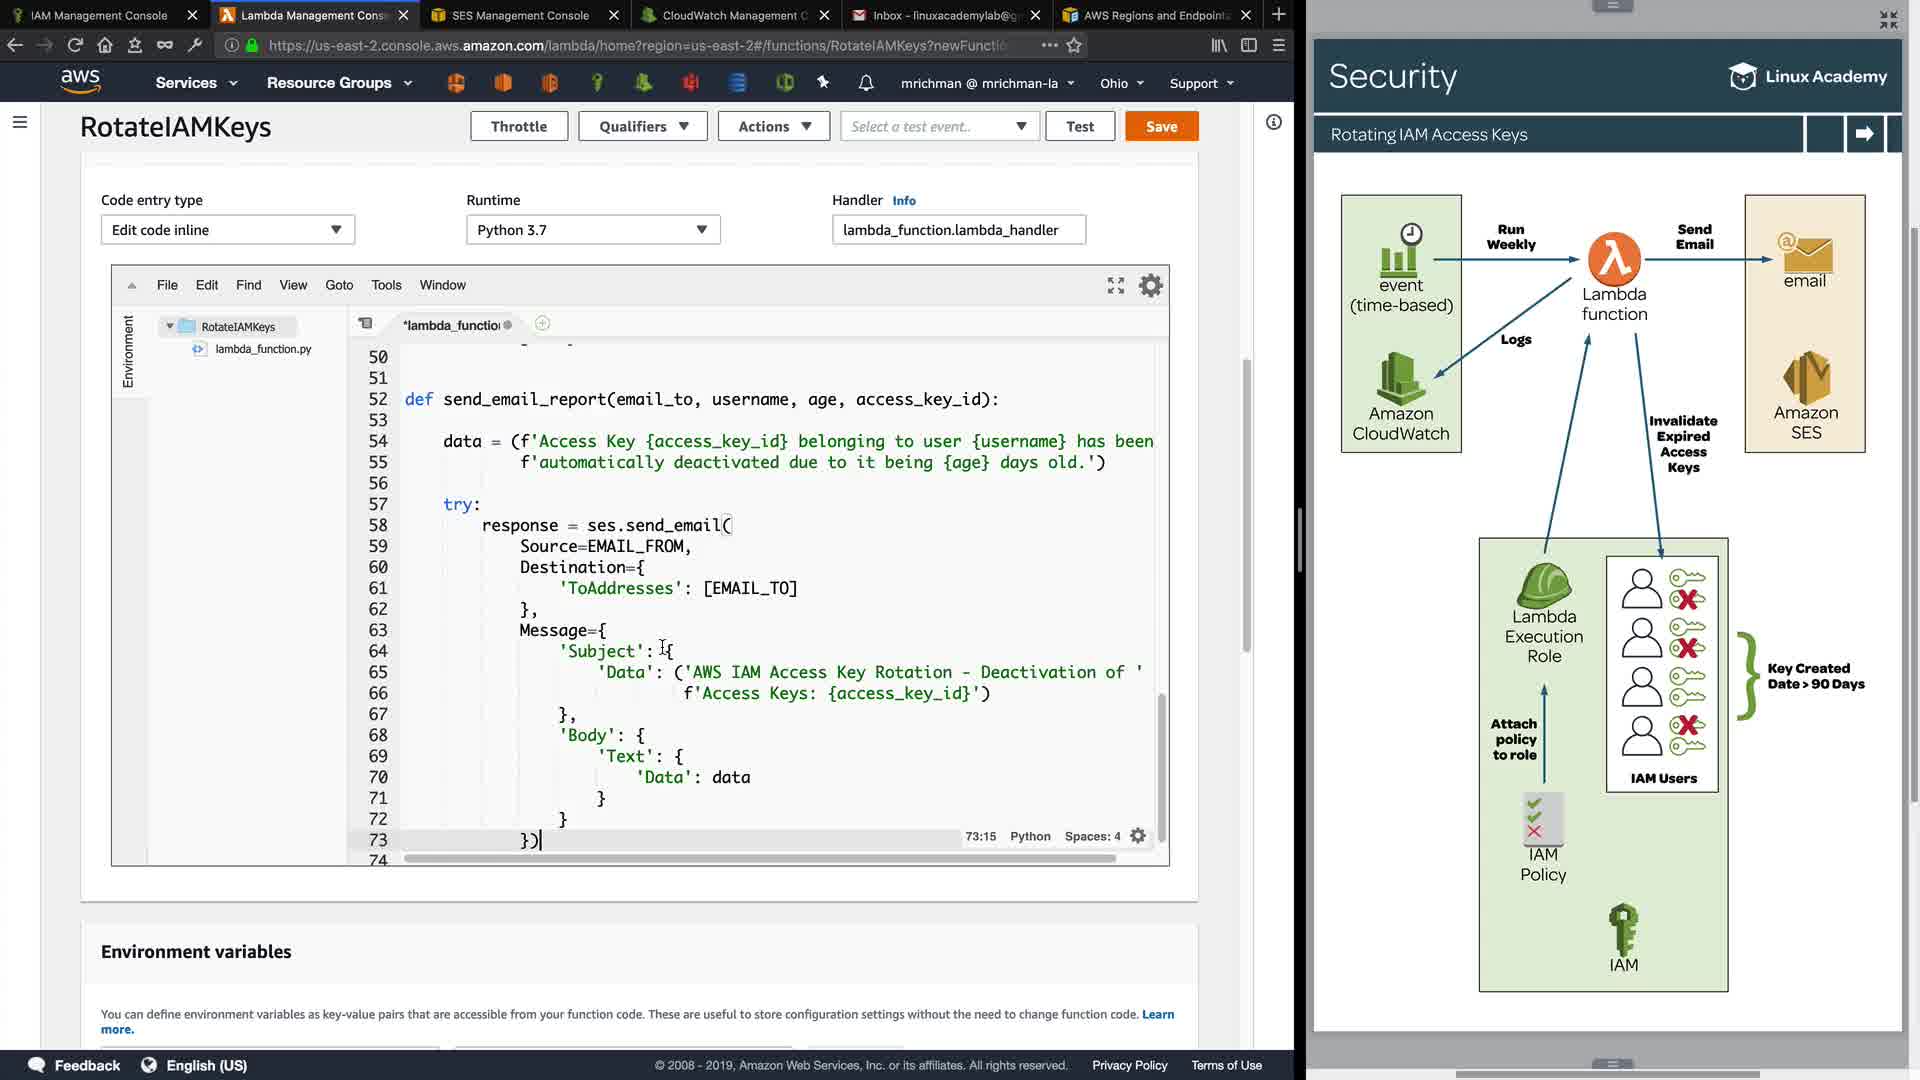Click the next slide arrow icon
The width and height of the screenshot is (1920, 1080).
point(1864,134)
